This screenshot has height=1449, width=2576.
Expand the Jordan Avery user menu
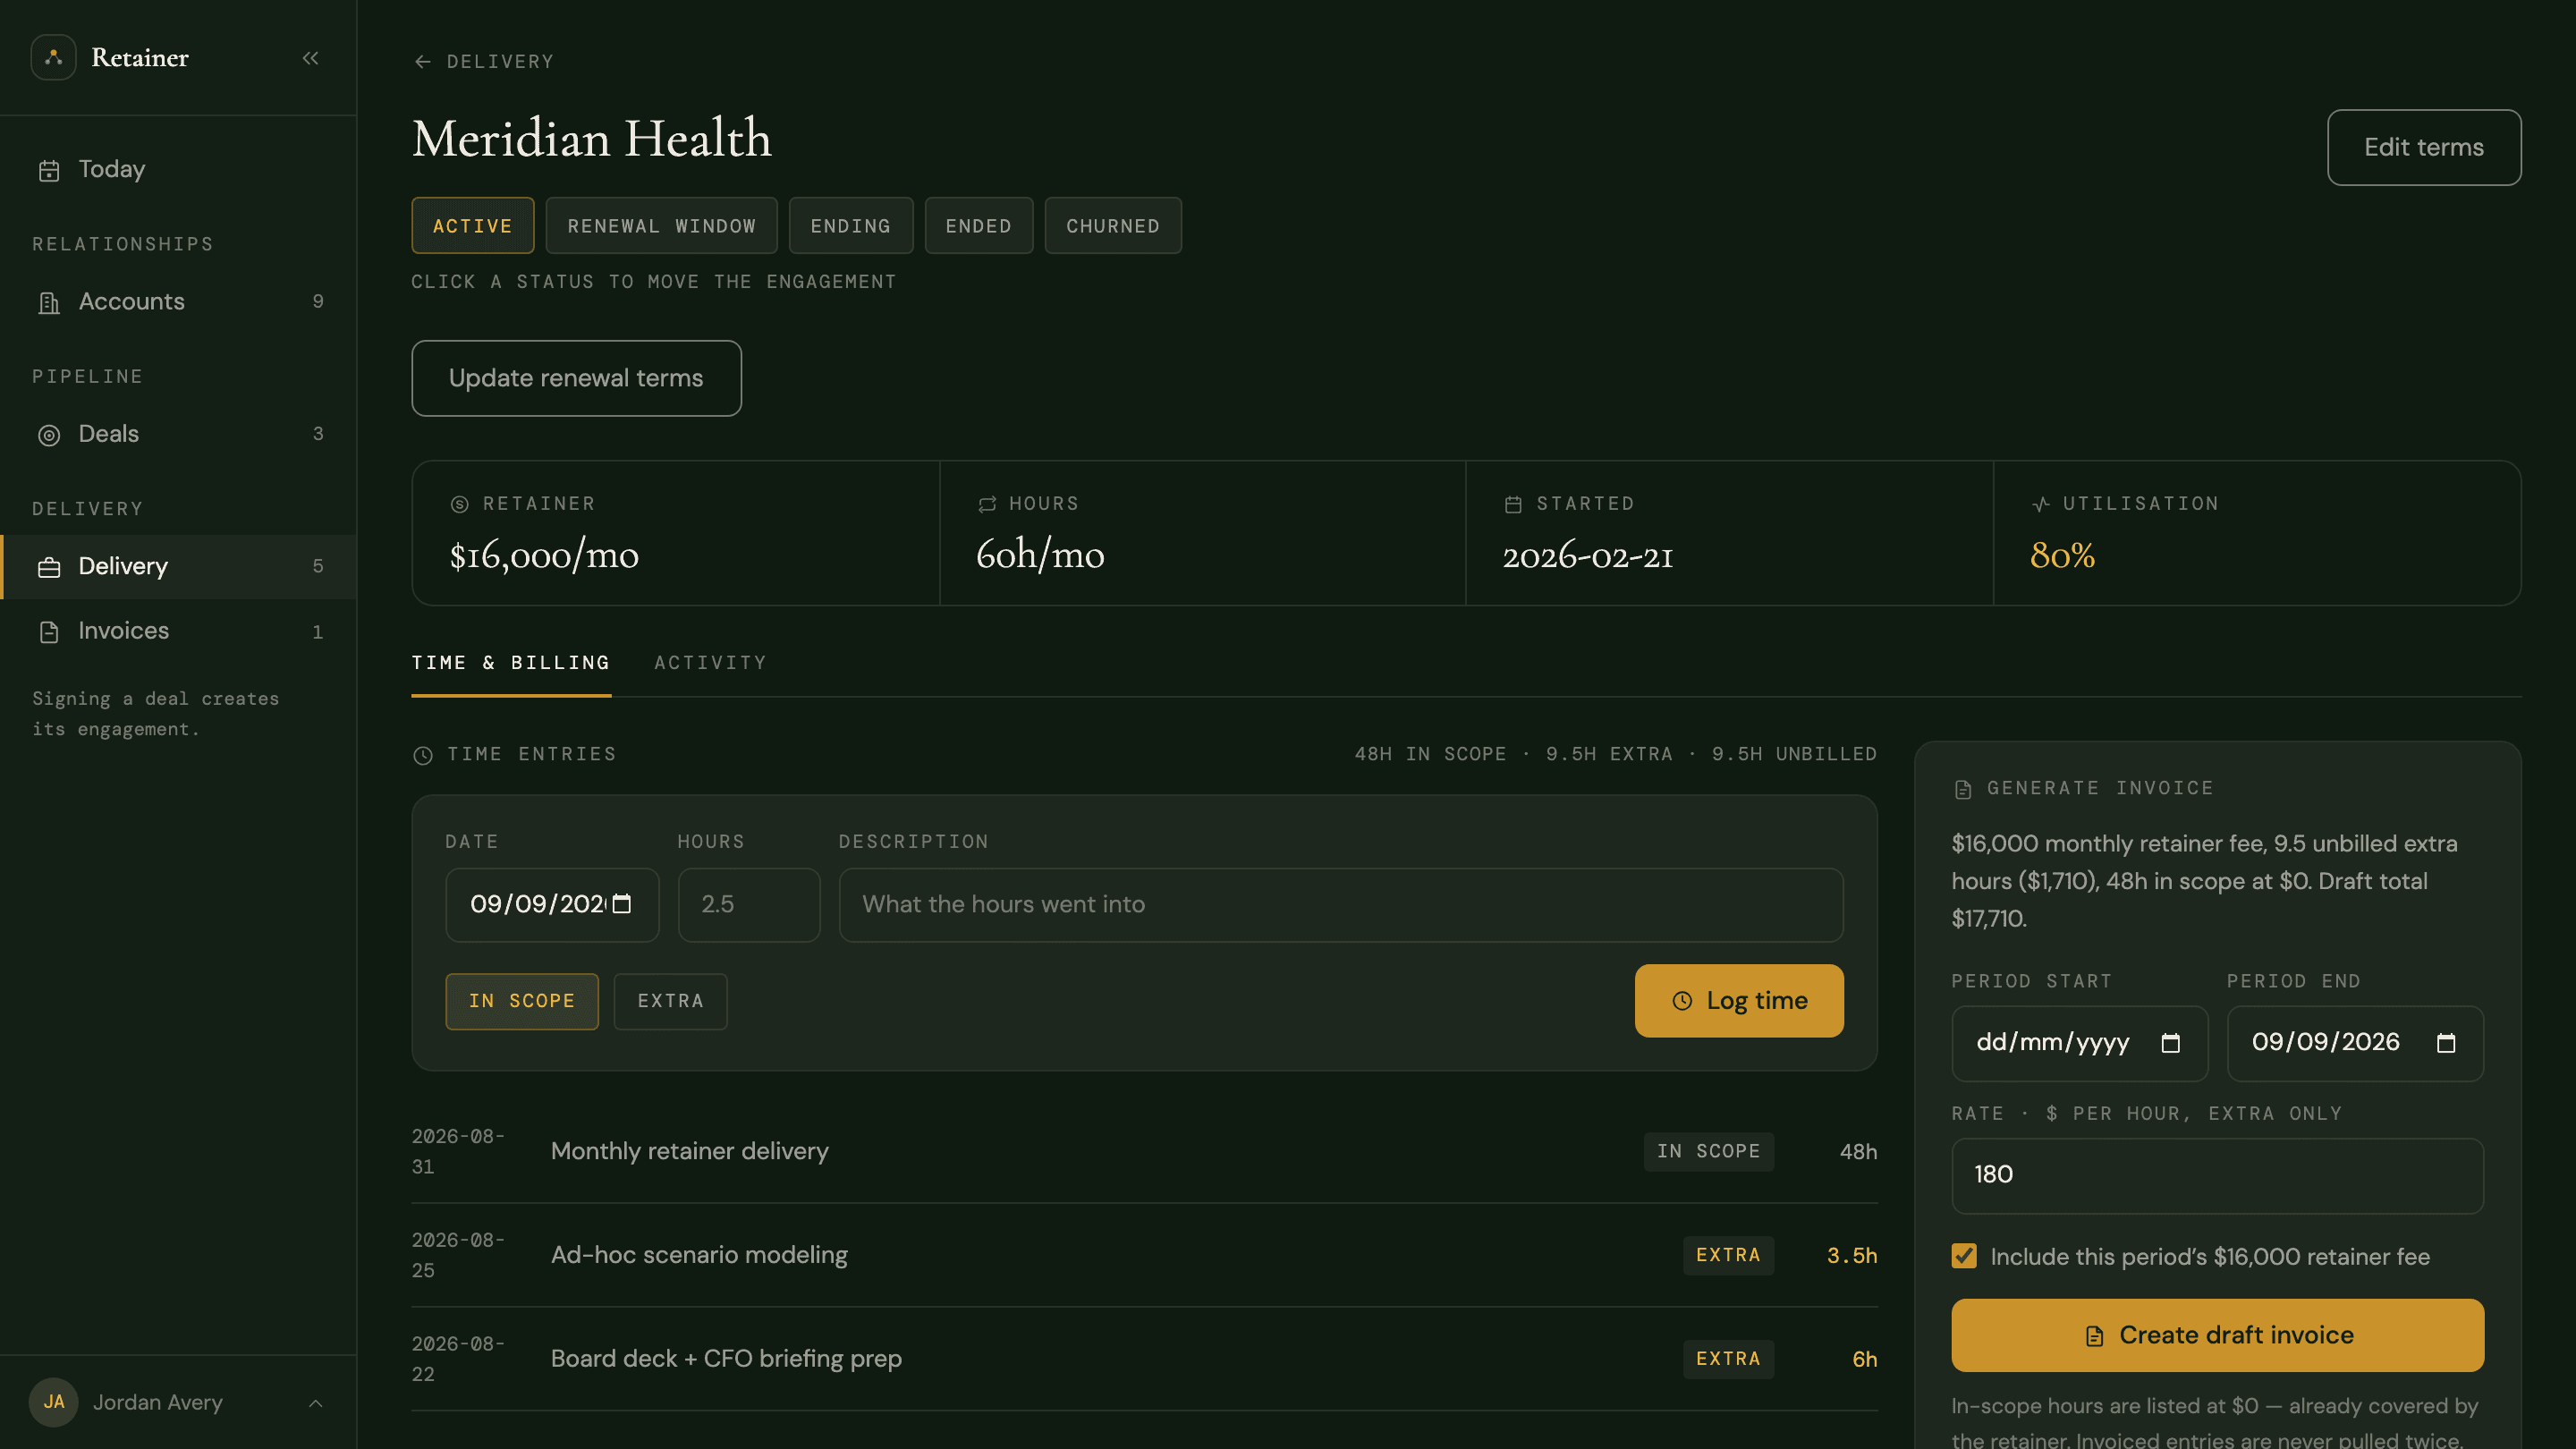178,1402
